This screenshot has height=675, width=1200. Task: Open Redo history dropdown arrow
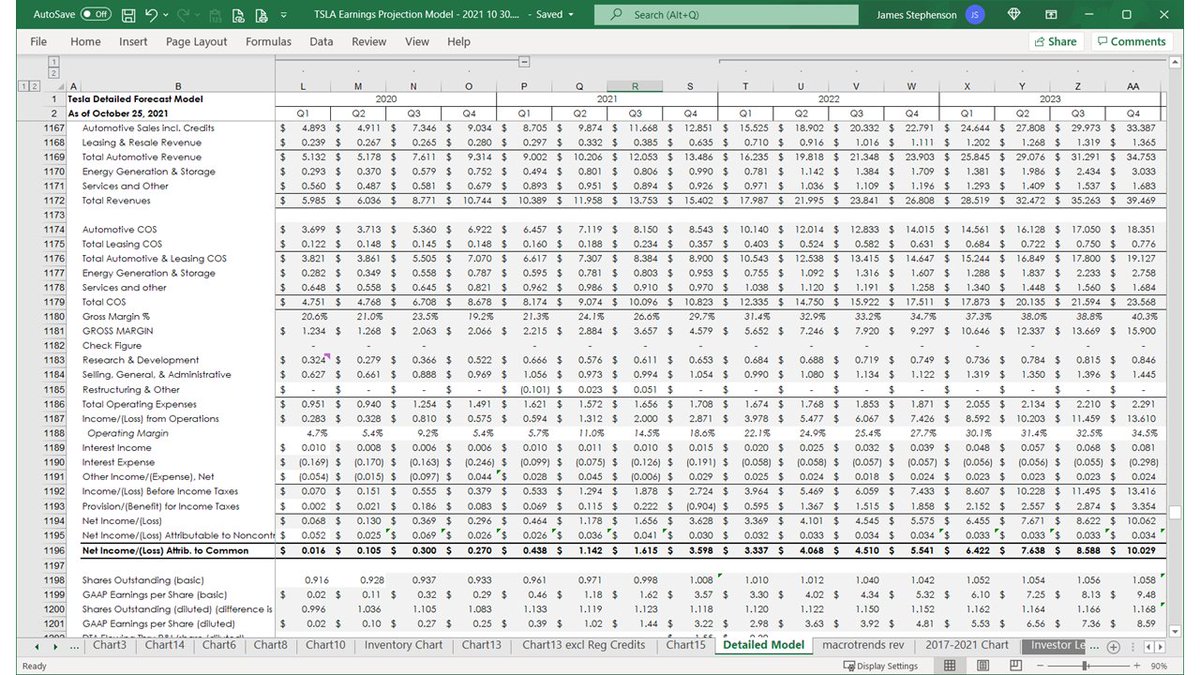[199, 15]
